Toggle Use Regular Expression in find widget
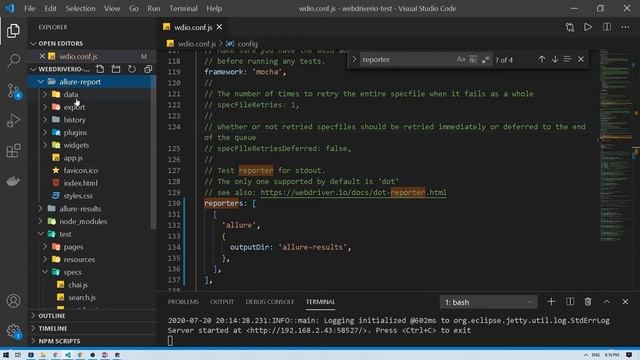This screenshot has width=640, height=360. tap(485, 60)
